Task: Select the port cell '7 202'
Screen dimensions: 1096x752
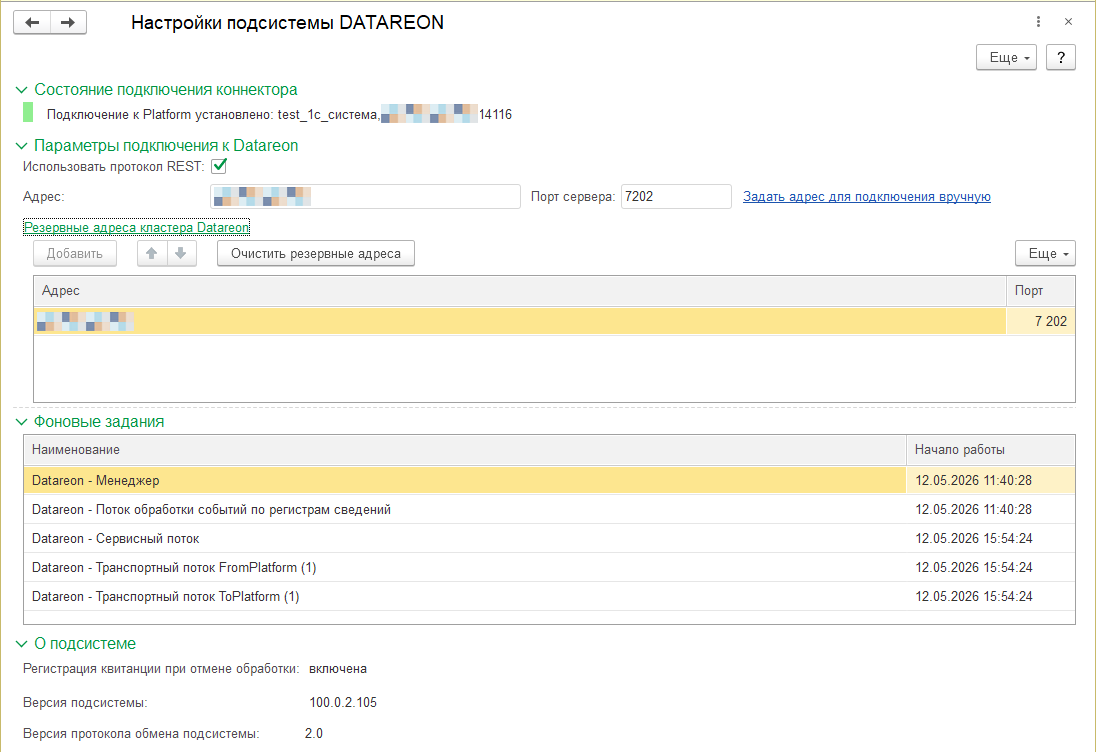Action: [1041, 321]
